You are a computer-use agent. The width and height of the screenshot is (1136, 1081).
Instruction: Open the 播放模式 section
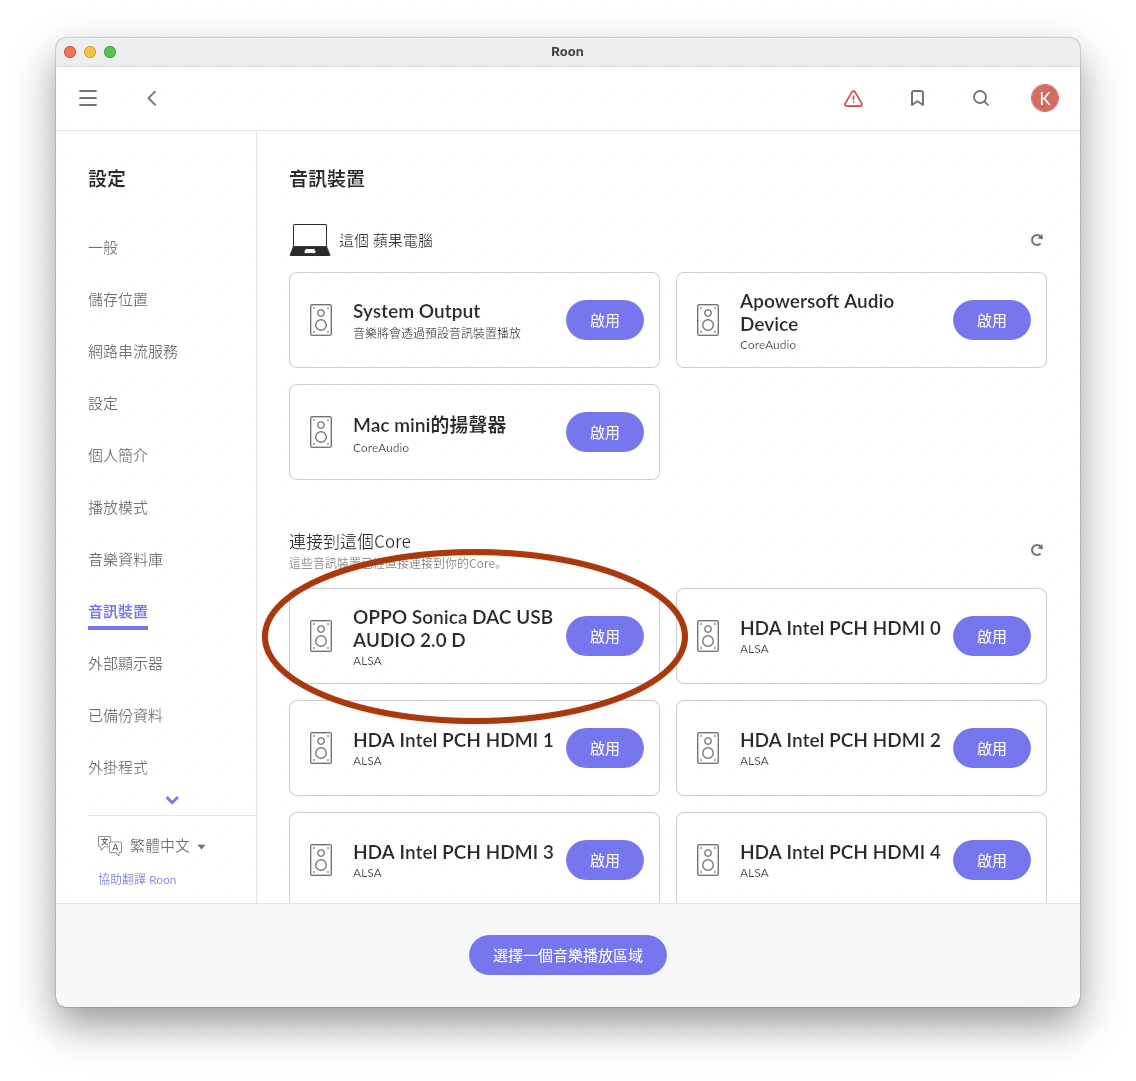pos(118,508)
